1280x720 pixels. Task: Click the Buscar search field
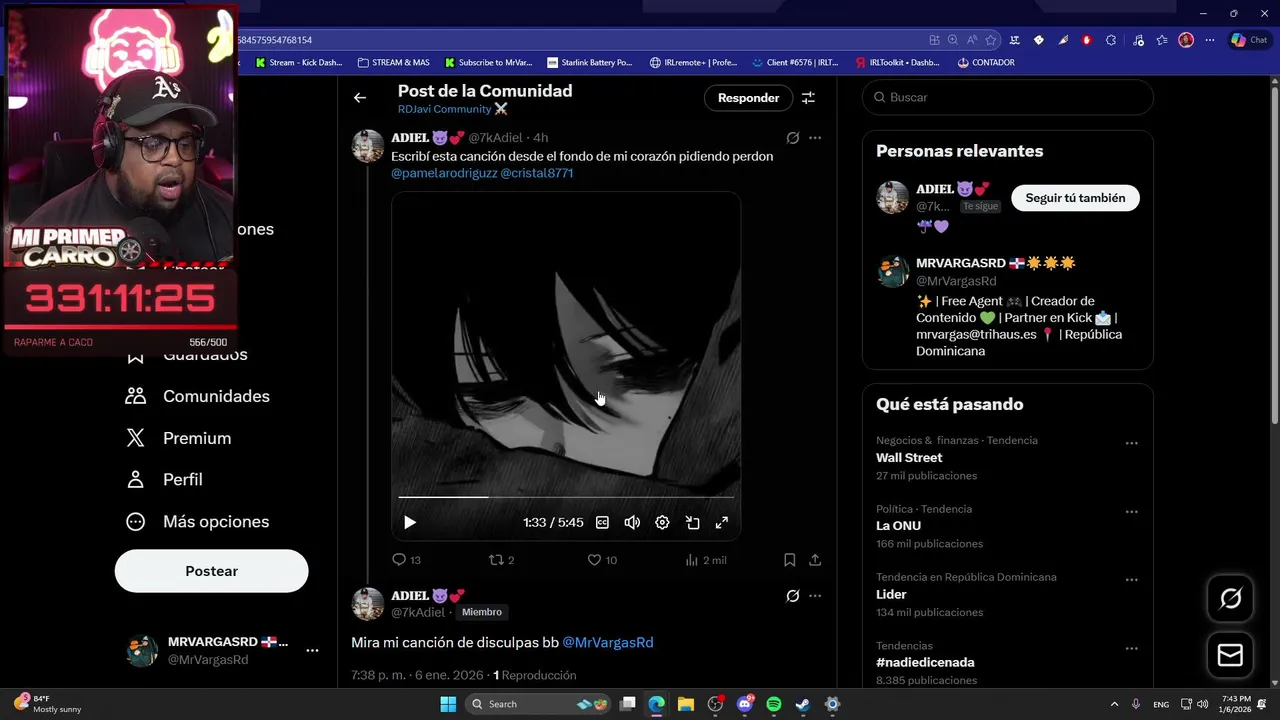1007,97
